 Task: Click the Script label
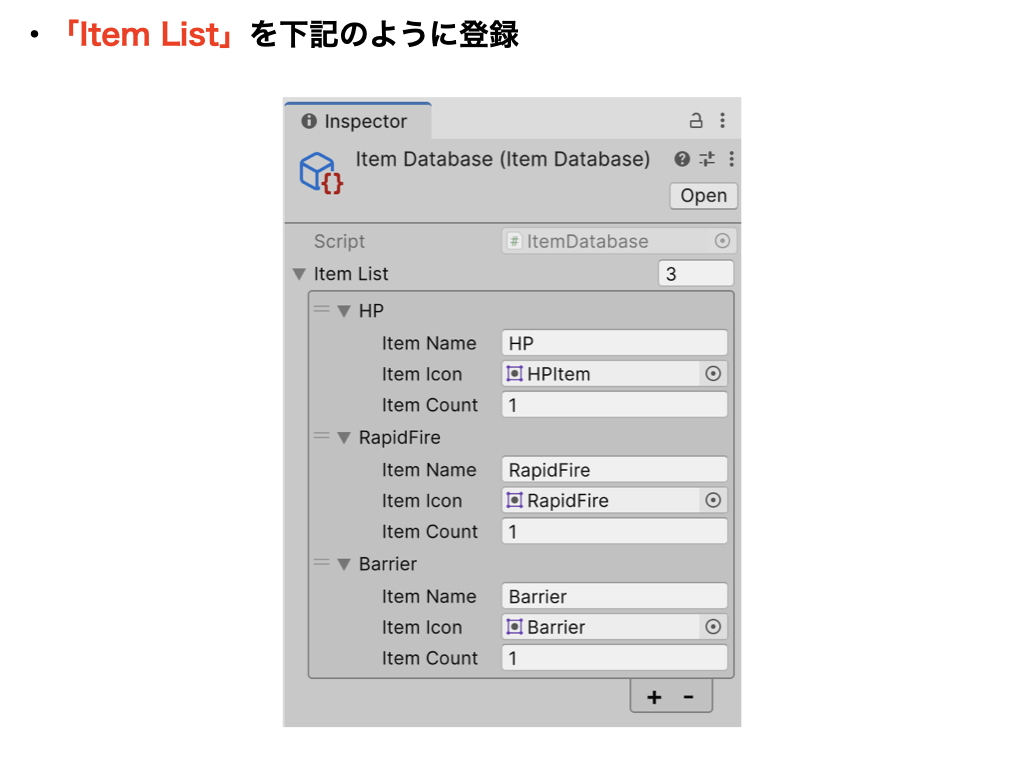[339, 242]
